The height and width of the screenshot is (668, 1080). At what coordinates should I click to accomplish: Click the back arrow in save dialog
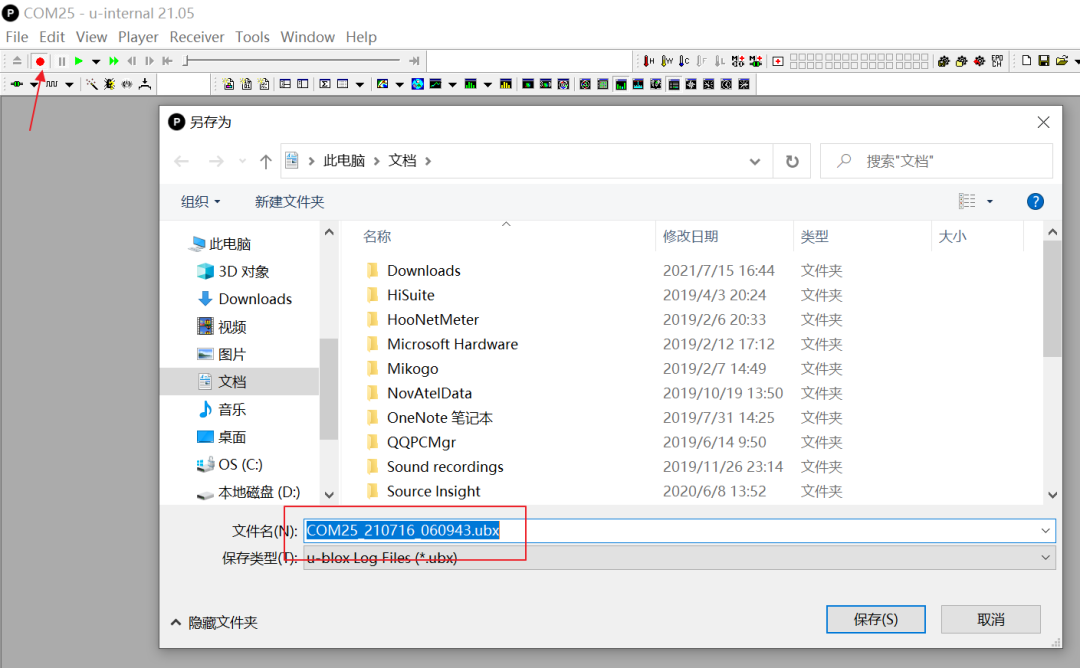tap(181, 161)
